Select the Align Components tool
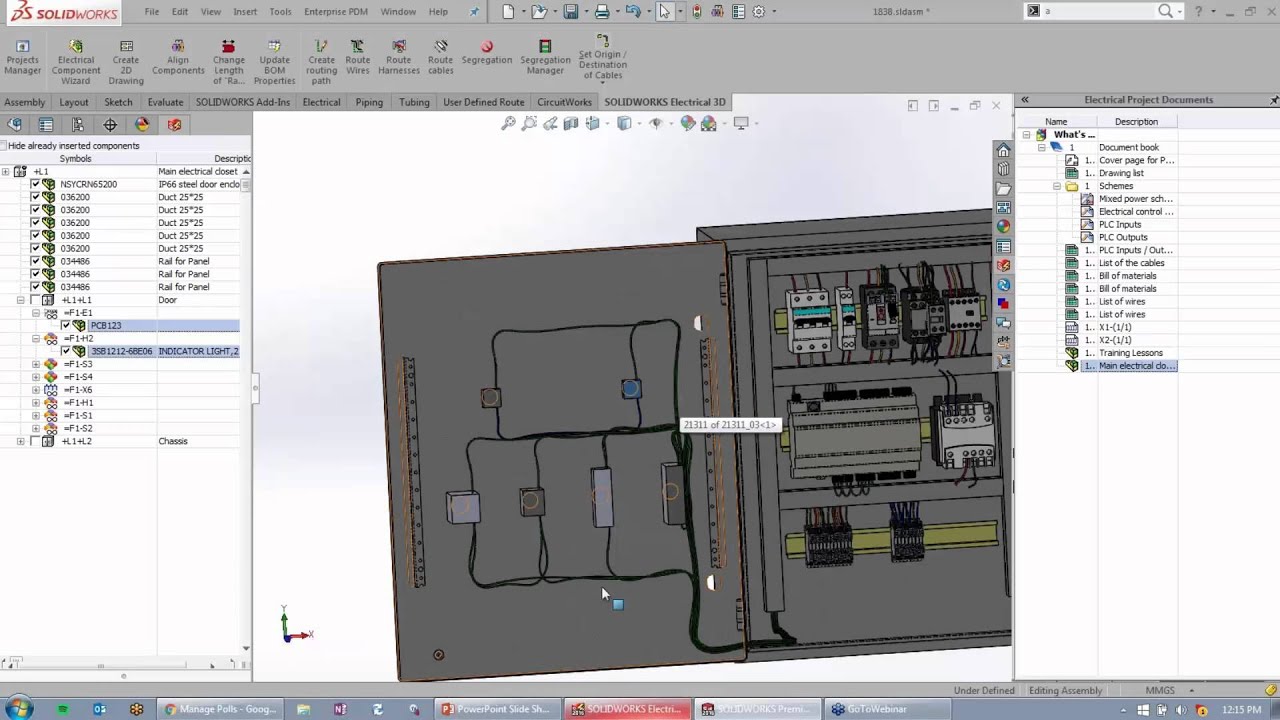Image resolution: width=1280 pixels, height=720 pixels. click(178, 58)
